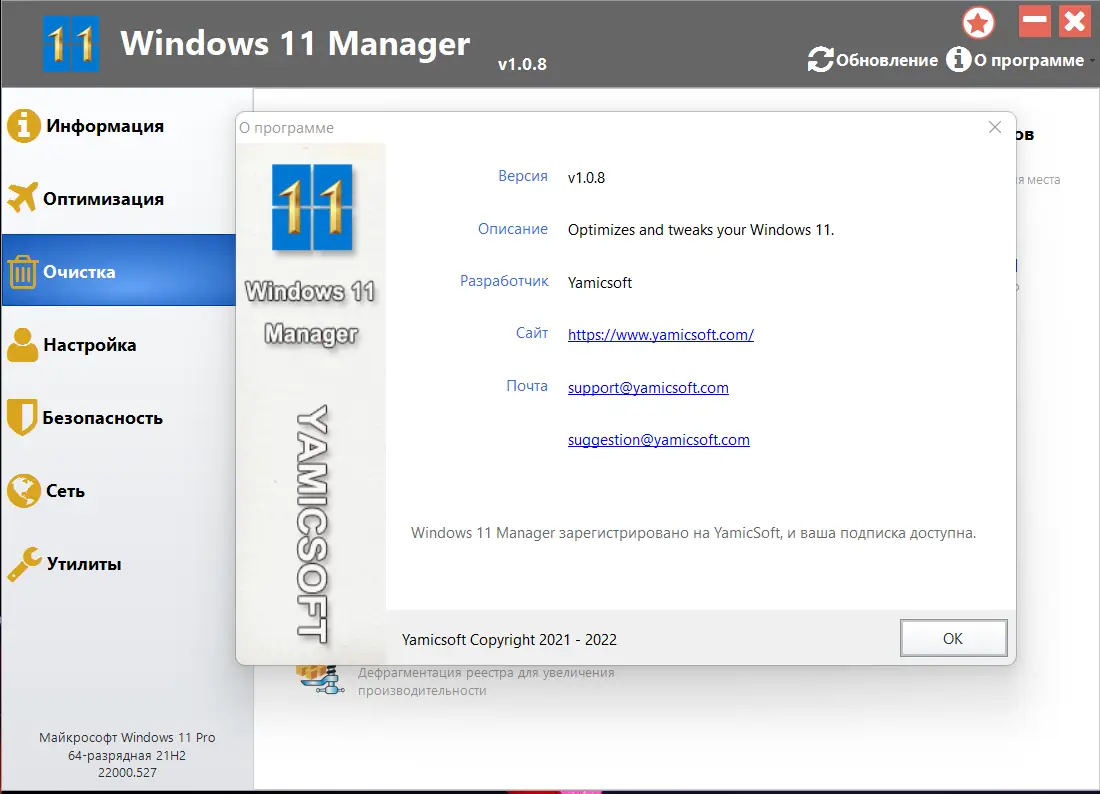Screen dimensions: 1100x794
Task: Close the О программе dialog with the X
Action: tap(994, 127)
